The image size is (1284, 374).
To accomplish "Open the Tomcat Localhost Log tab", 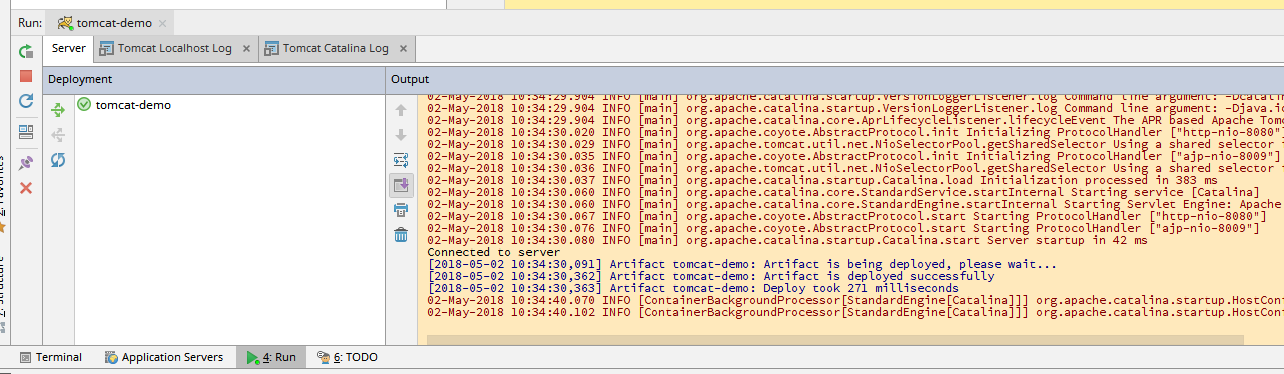I will [175, 48].
